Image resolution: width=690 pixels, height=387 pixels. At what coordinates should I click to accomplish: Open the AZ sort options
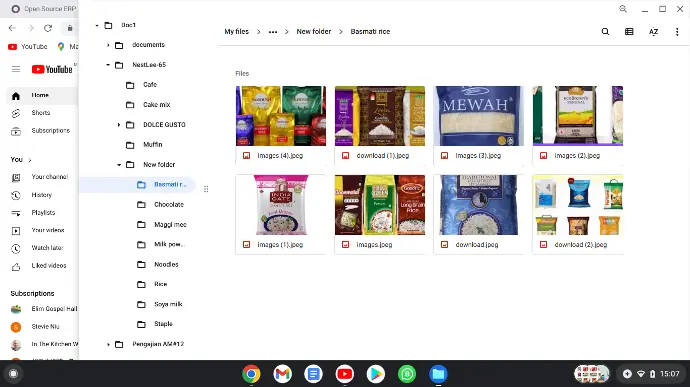tap(653, 32)
